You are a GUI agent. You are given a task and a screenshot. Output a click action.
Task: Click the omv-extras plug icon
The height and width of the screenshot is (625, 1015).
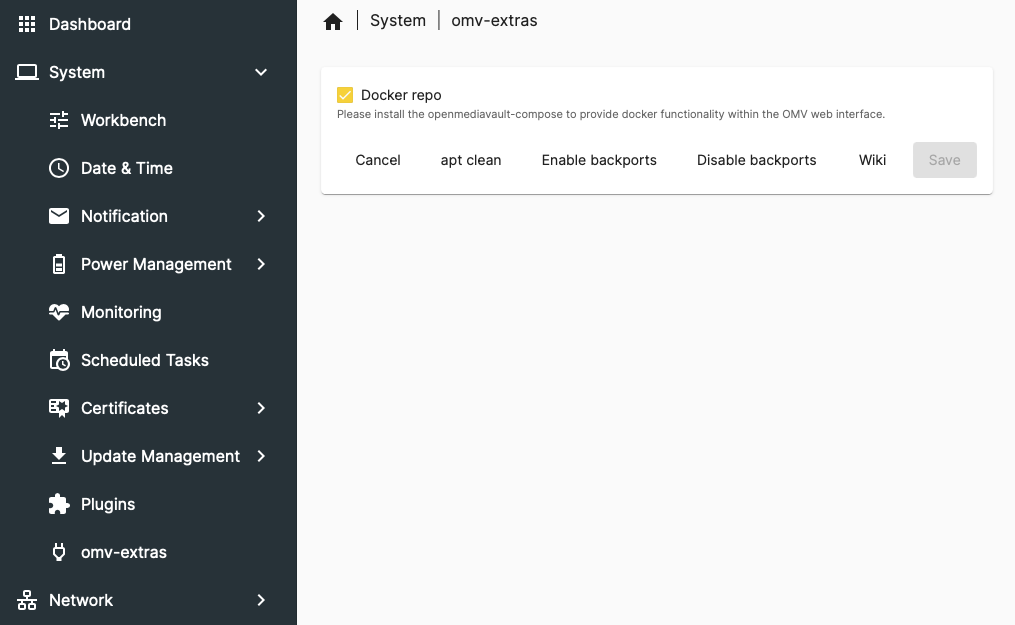click(59, 552)
